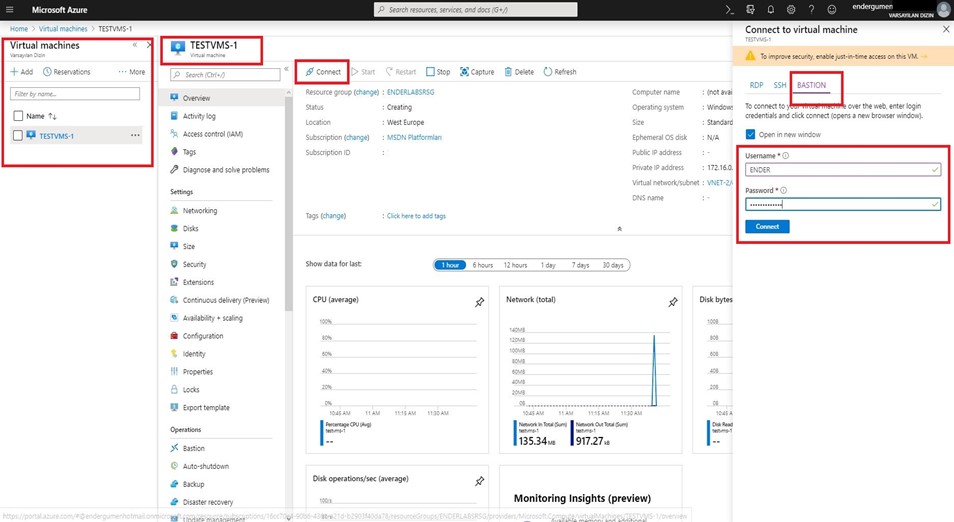This screenshot has height=522, width=954.
Task: Open the notifications bell
Action: tap(770, 10)
